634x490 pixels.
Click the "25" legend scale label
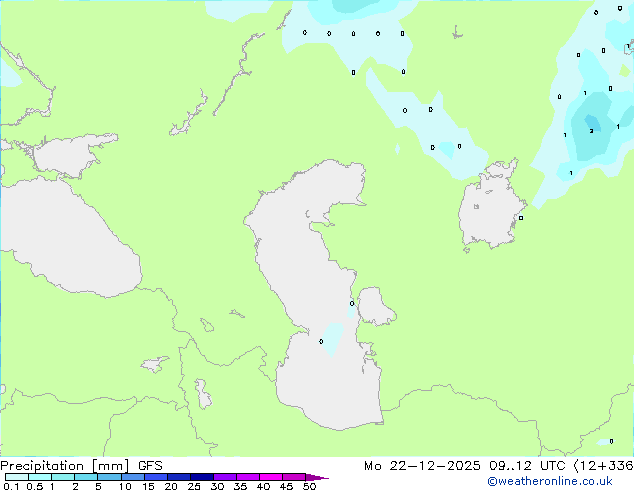[194, 486]
